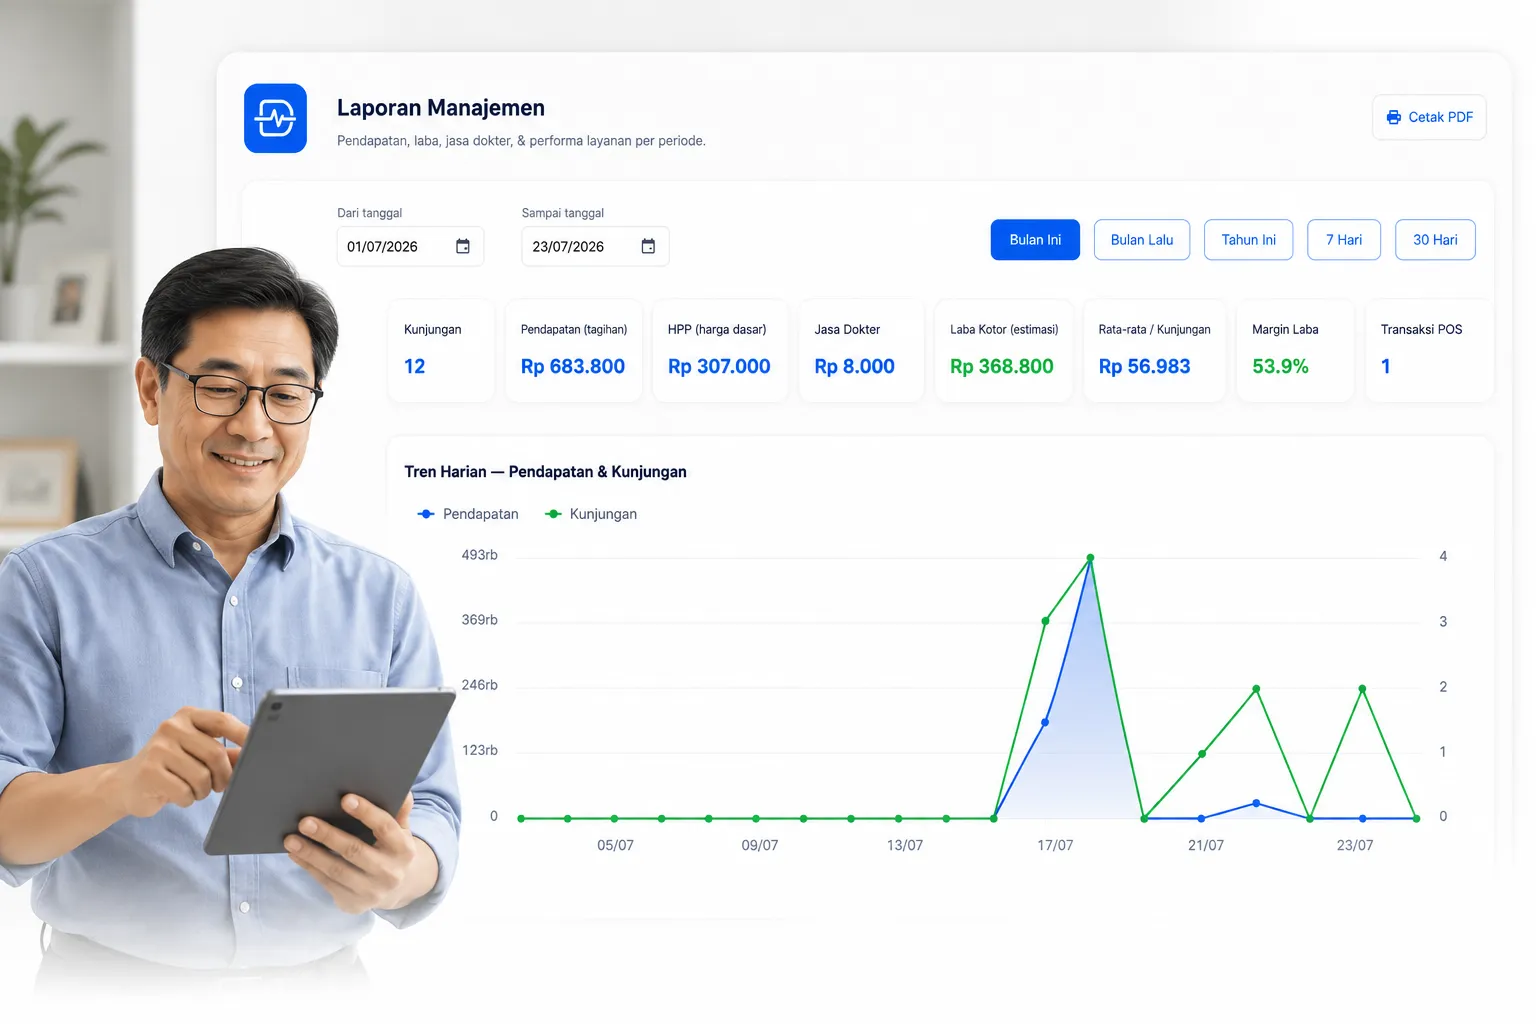Open calendar picker for Sampai tanggal
The height and width of the screenshot is (1024, 1536).
pyautogui.click(x=648, y=246)
